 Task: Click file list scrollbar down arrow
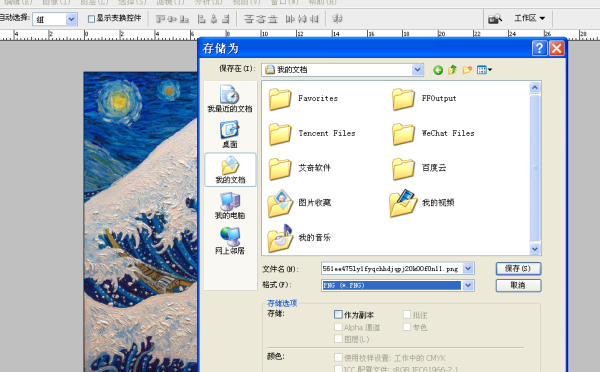(x=535, y=249)
